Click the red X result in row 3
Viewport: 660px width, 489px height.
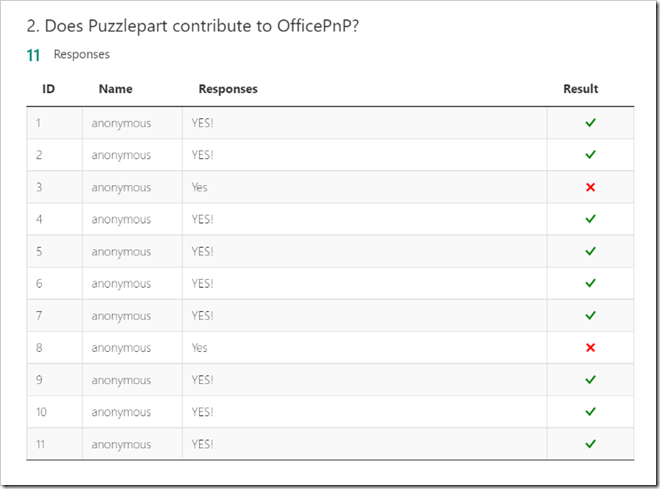tap(590, 187)
